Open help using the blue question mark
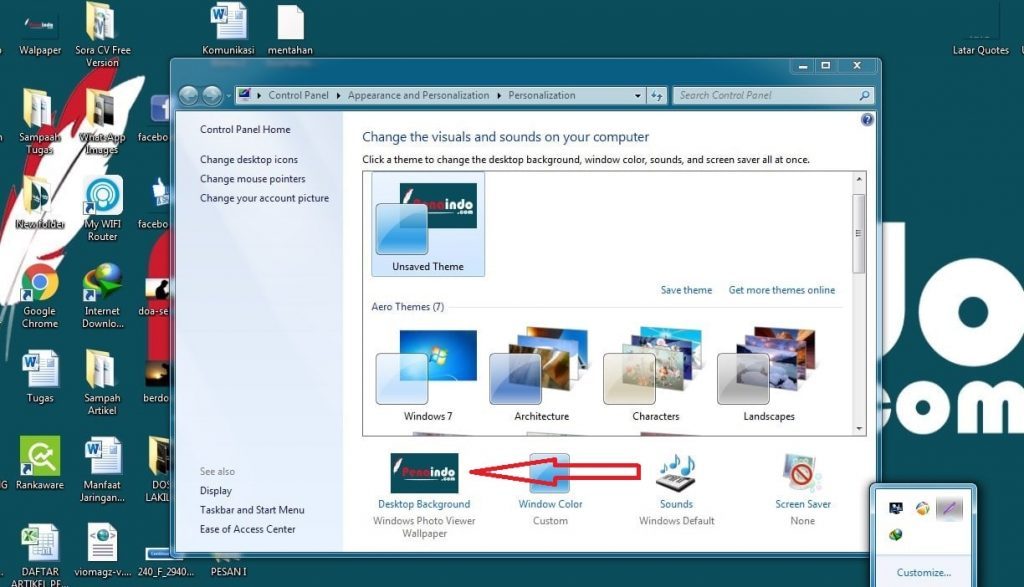Image resolution: width=1024 pixels, height=587 pixels. [x=867, y=119]
